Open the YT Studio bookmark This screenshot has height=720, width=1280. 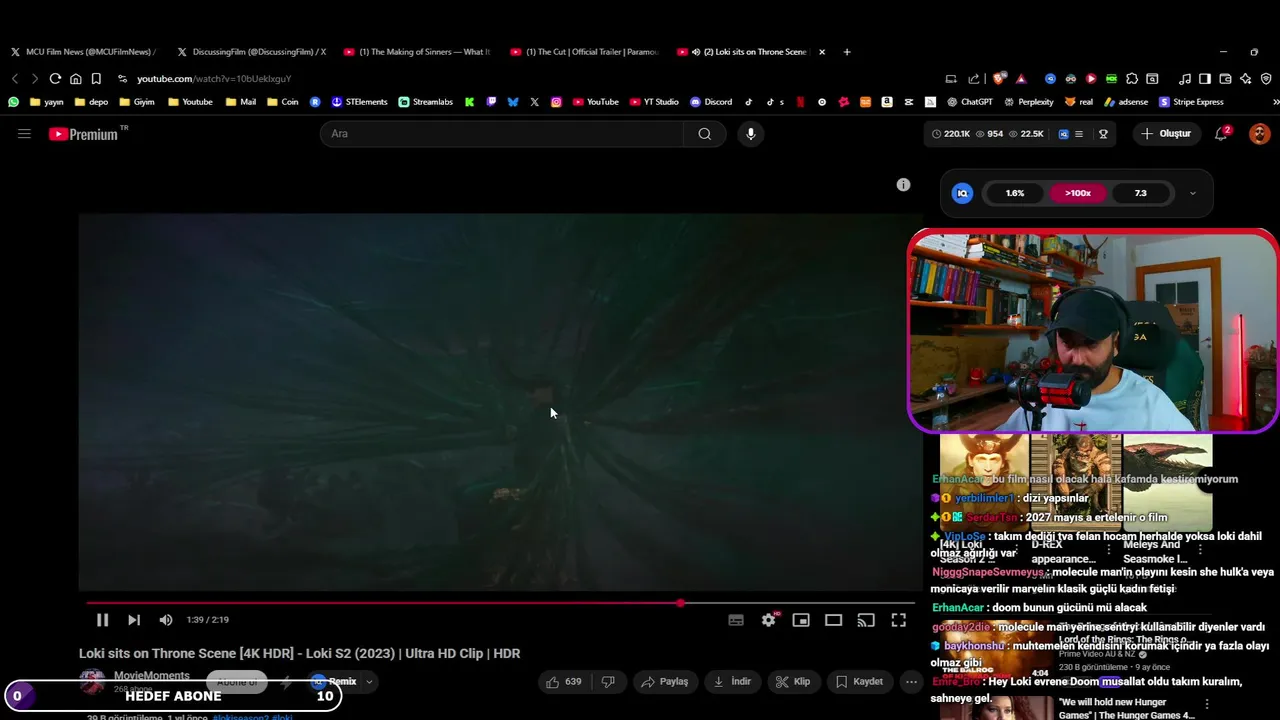click(x=654, y=102)
